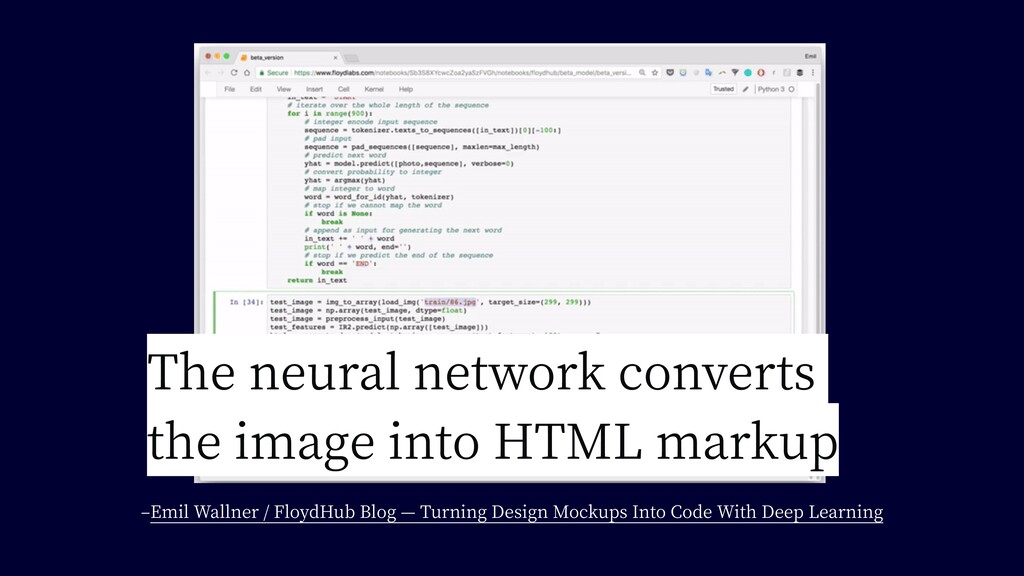Close the beta_version browser tab
This screenshot has width=1024, height=576.
point(336,57)
